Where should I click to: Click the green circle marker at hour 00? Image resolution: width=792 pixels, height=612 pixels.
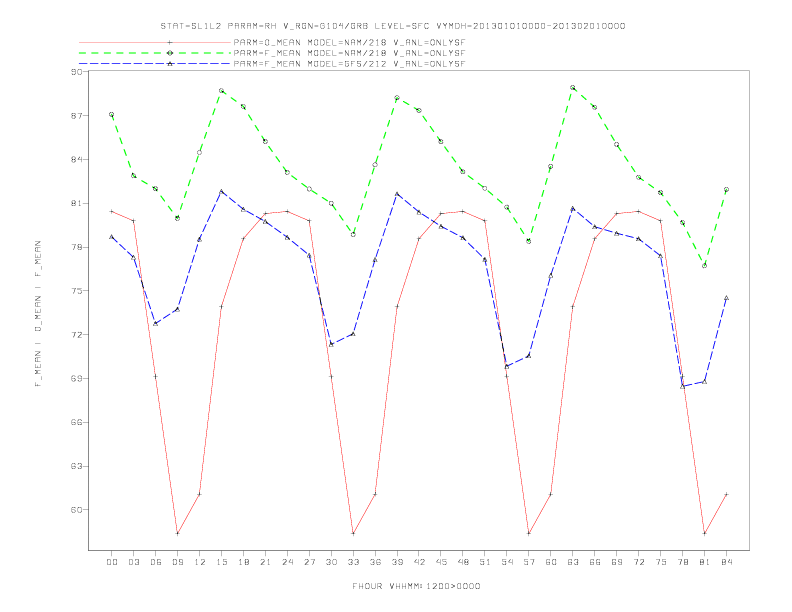click(112, 115)
